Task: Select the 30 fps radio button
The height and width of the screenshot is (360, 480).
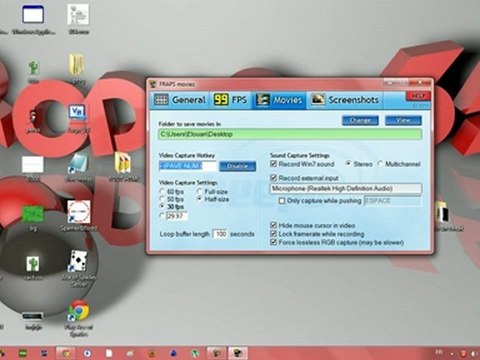Action: pos(162,207)
